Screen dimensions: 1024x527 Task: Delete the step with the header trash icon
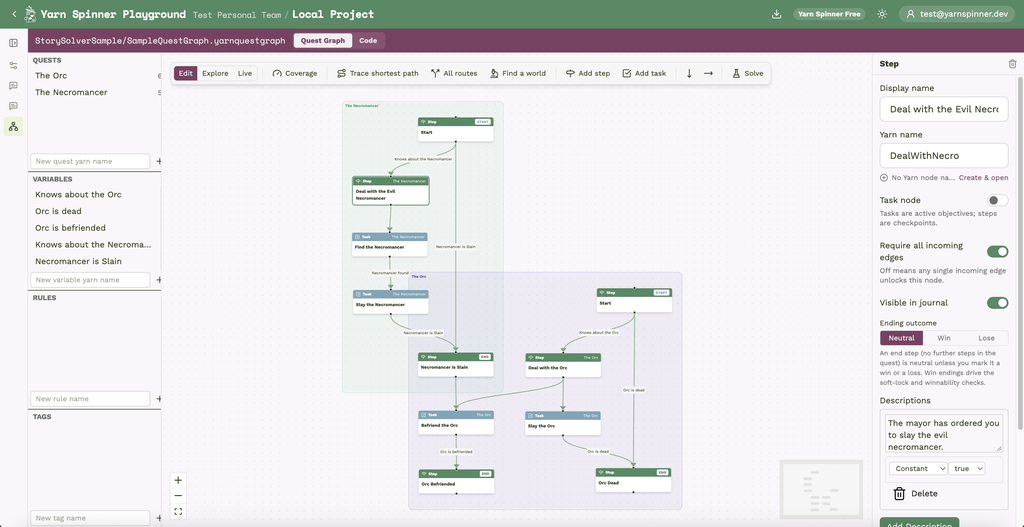click(x=1012, y=63)
